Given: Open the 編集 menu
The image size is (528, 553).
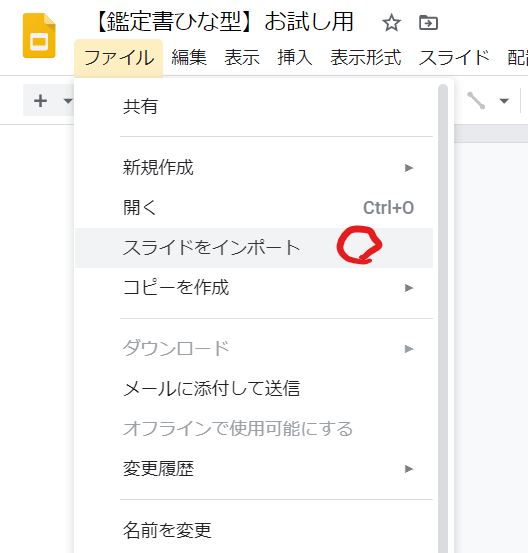Looking at the screenshot, I should (x=189, y=57).
